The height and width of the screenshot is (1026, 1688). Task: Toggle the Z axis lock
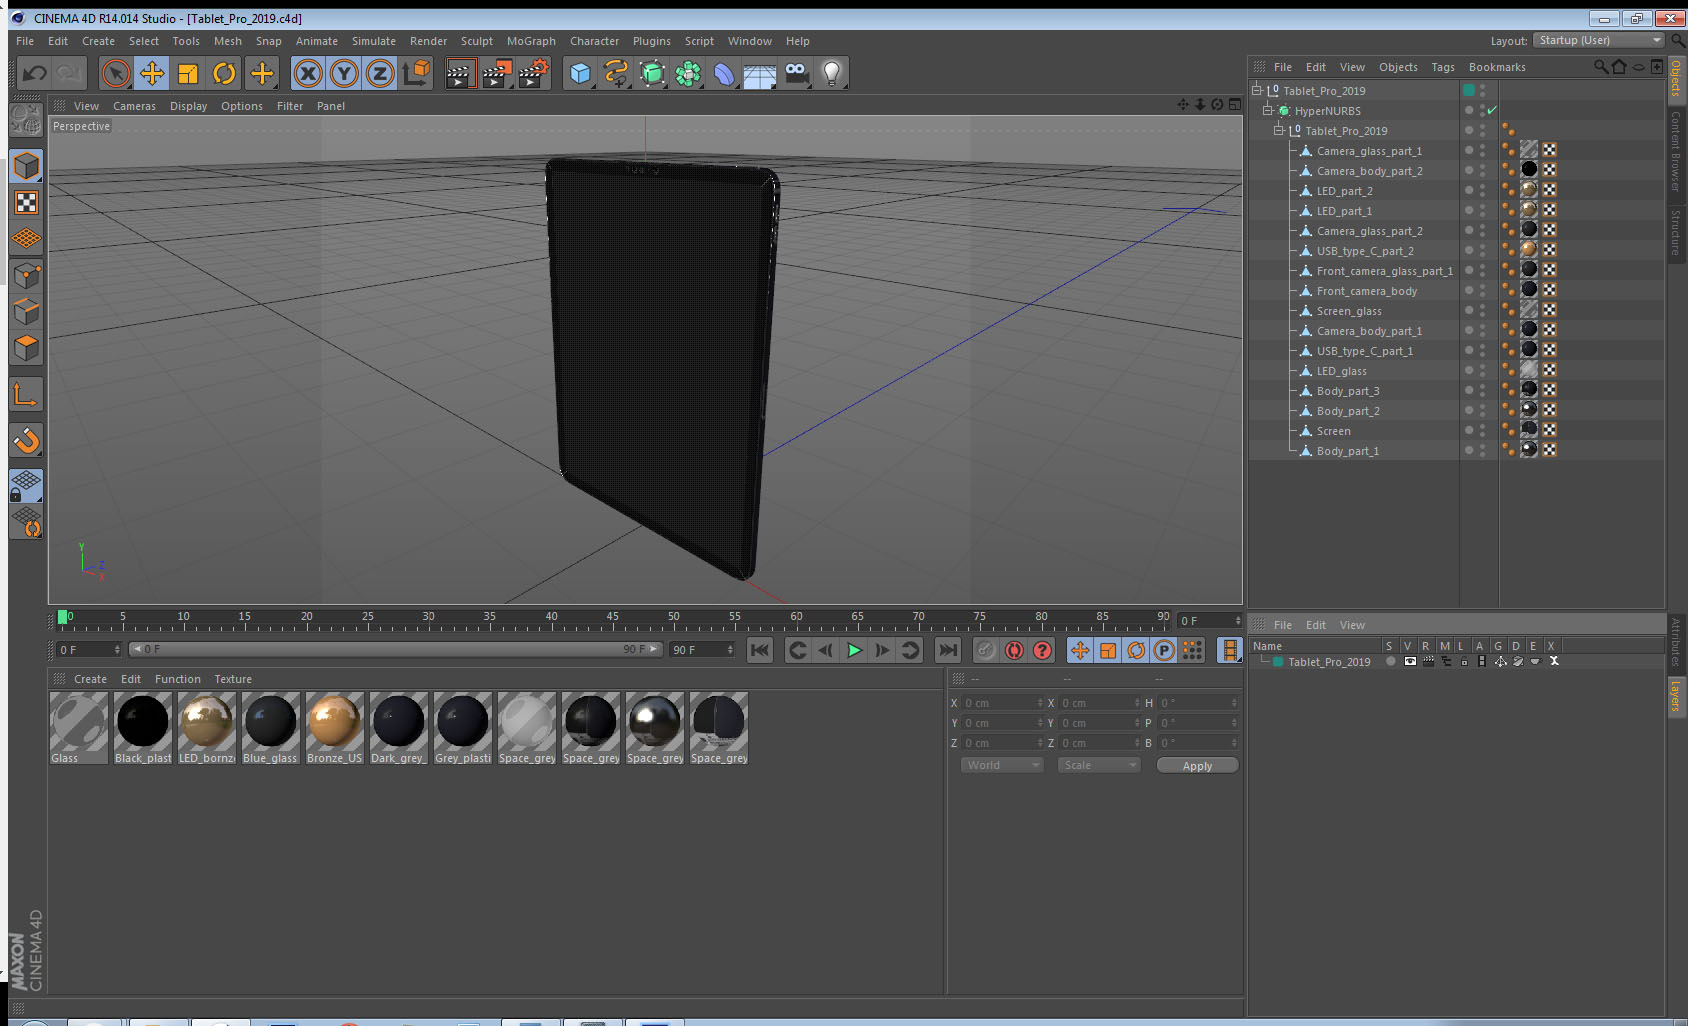(380, 73)
